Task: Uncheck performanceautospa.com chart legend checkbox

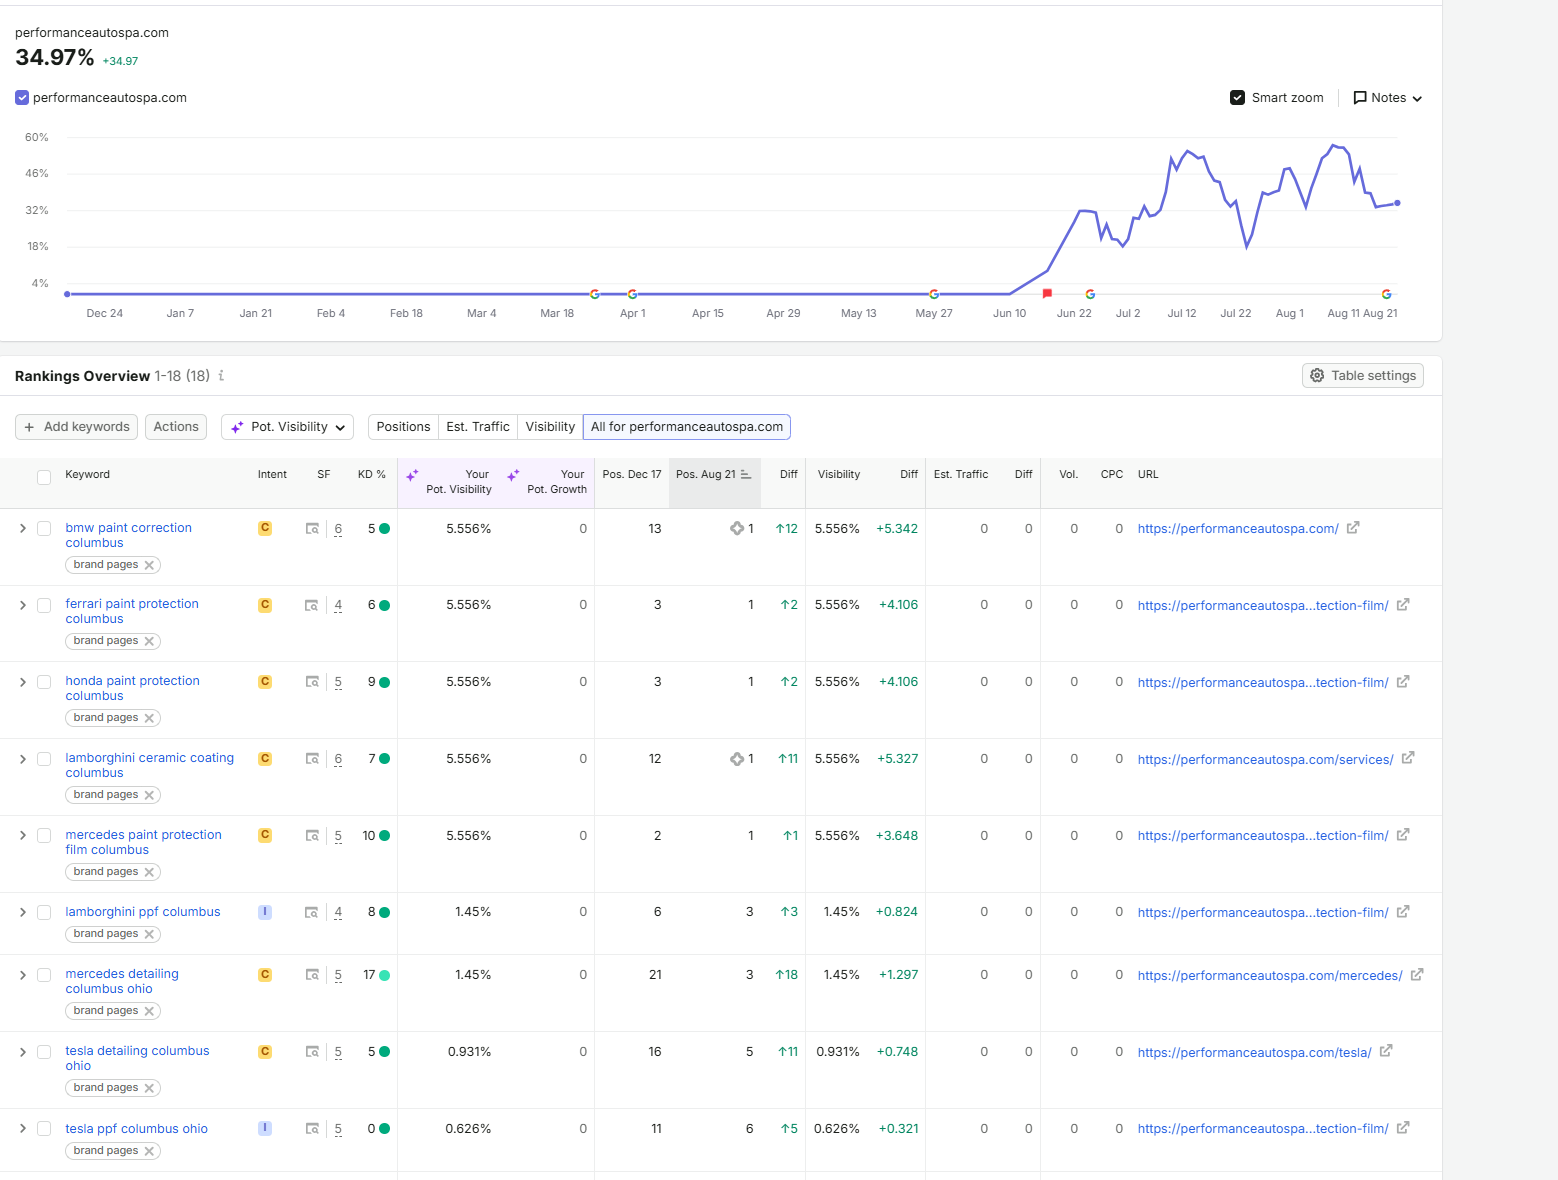Action: coord(22,98)
